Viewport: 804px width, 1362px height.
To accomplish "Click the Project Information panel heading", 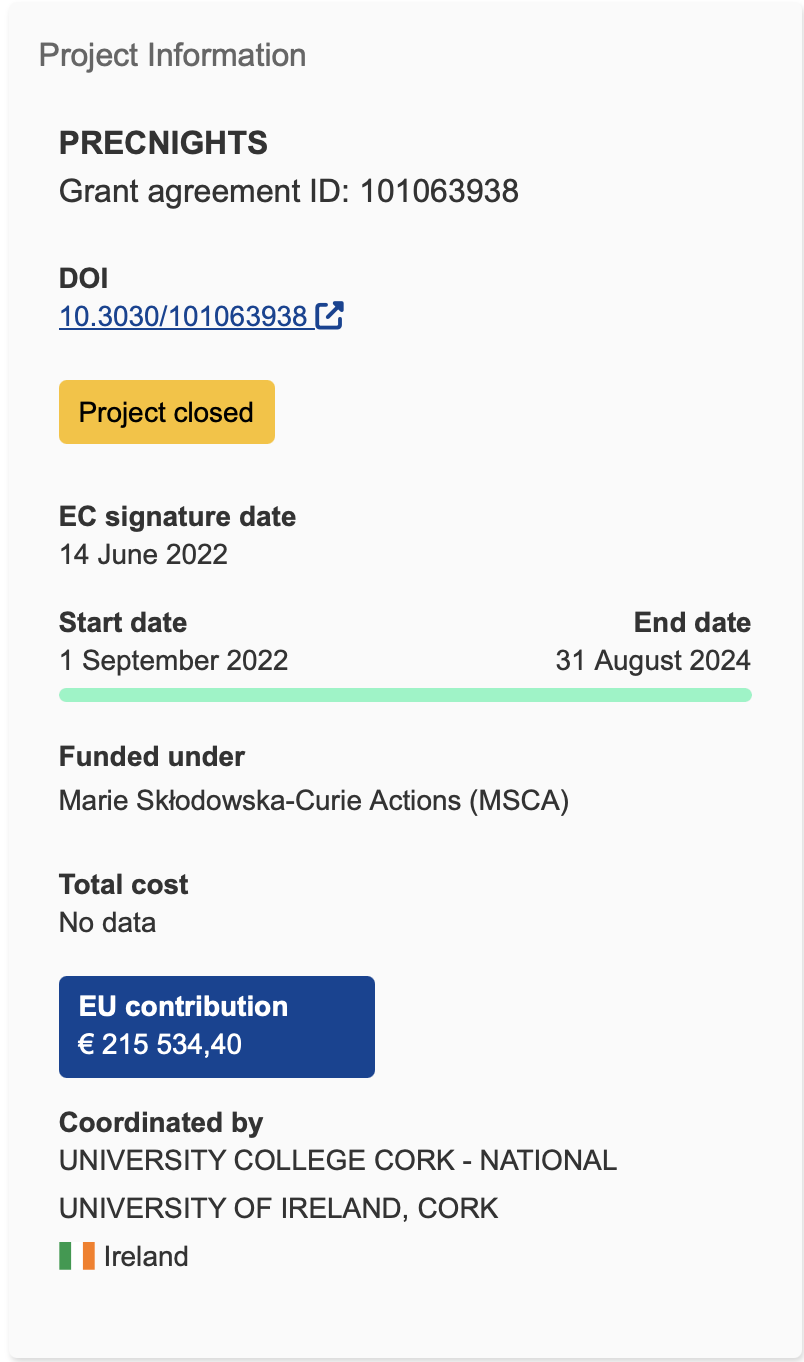I will click(x=172, y=55).
